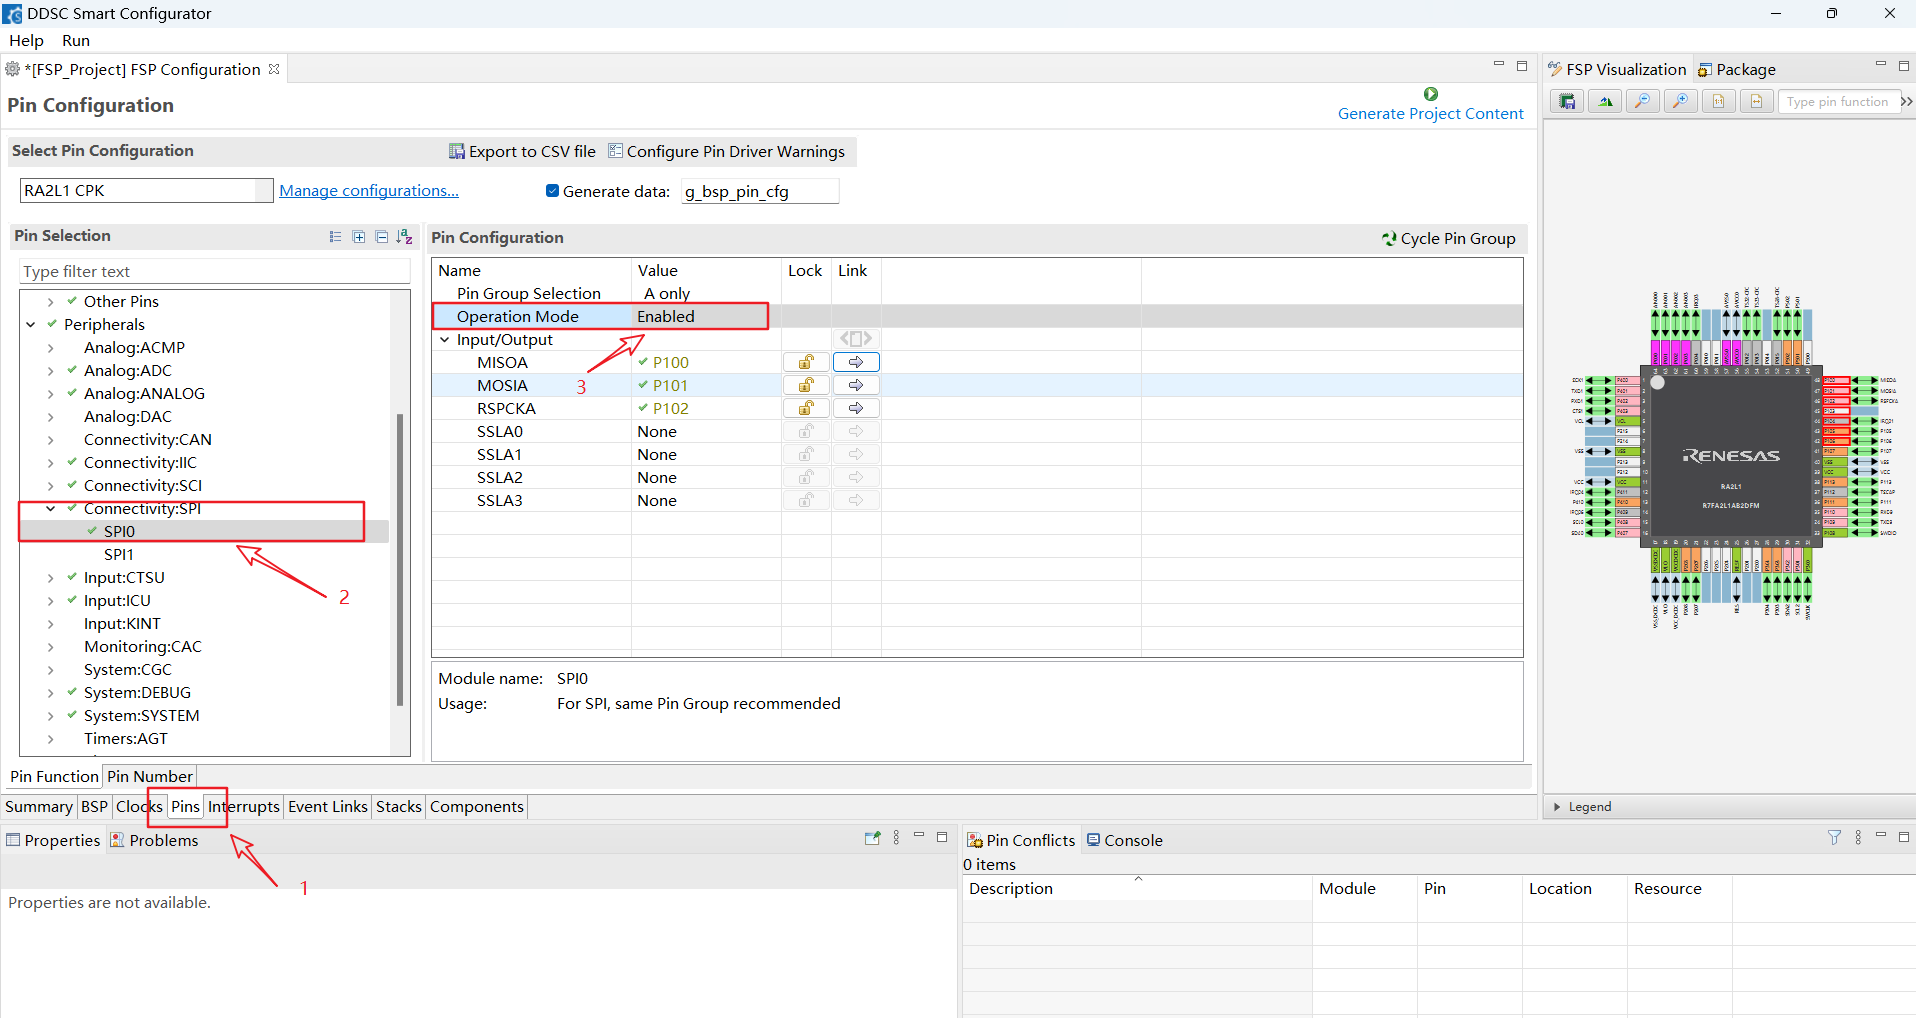Sort pin conflicts by Description column

click(x=1137, y=889)
